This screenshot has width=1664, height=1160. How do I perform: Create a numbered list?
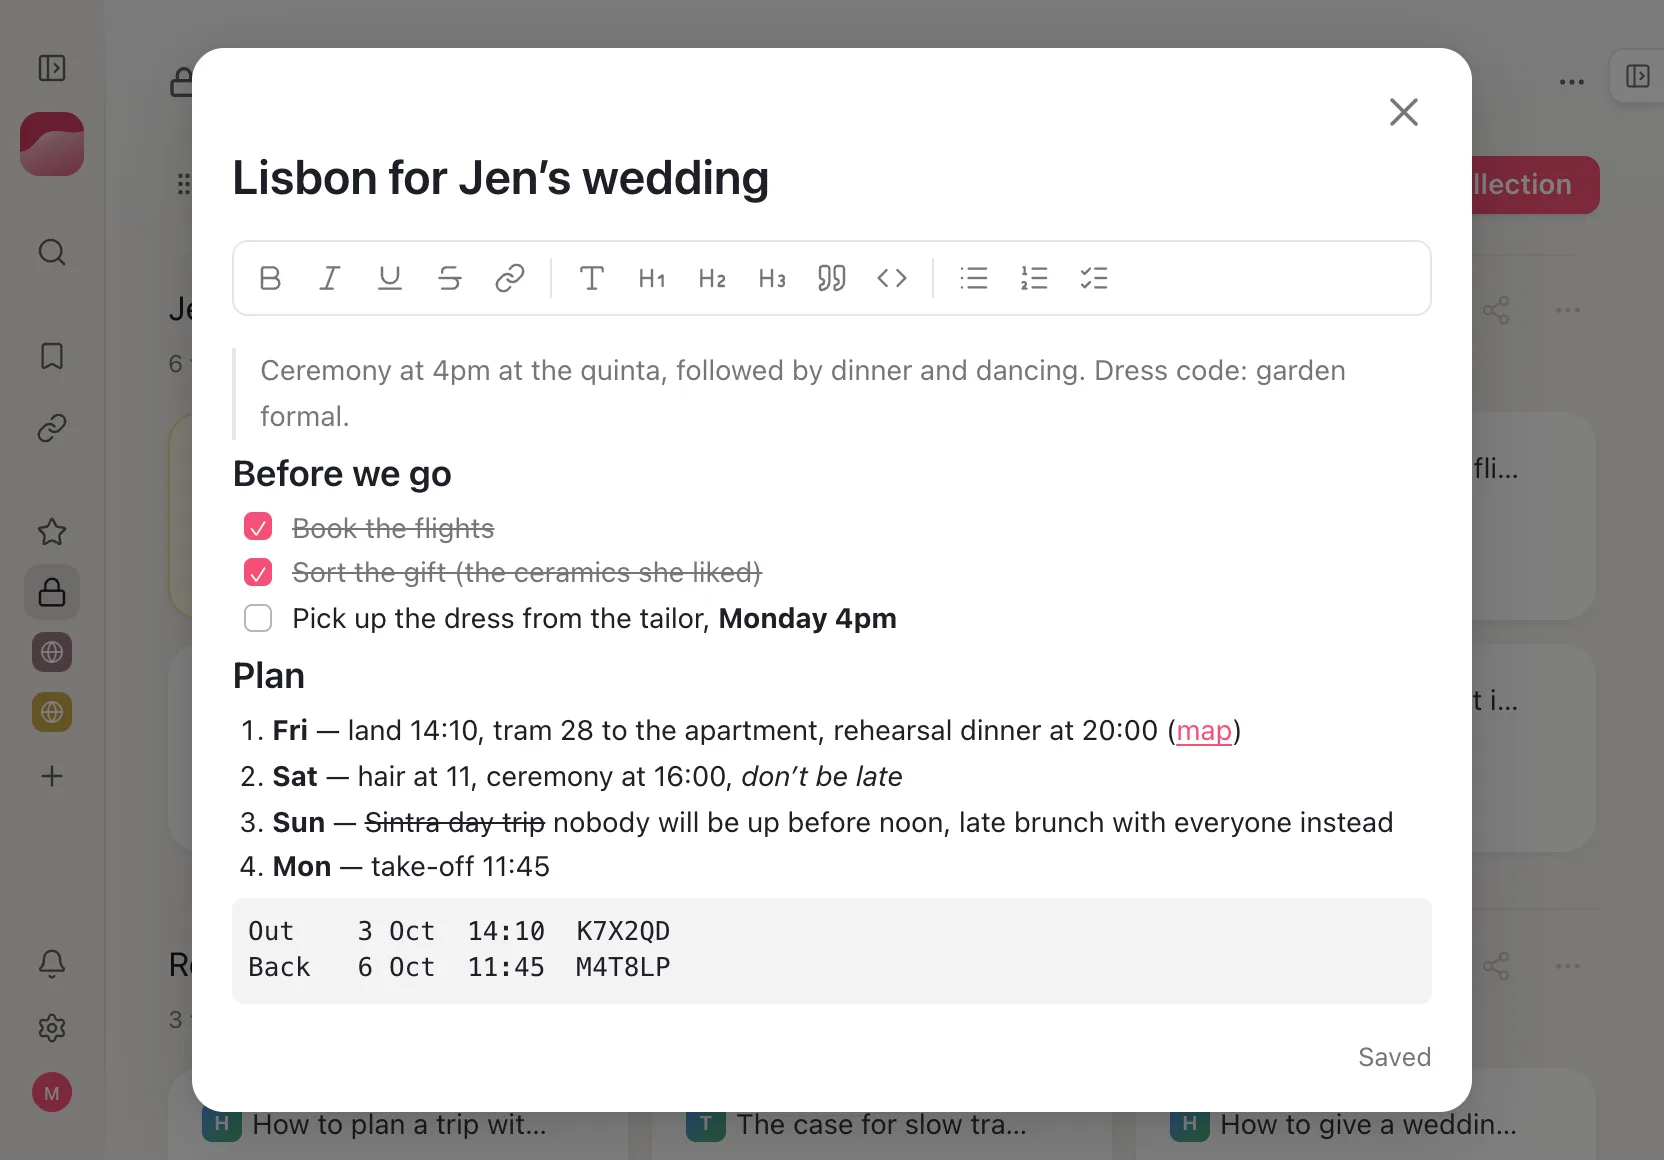pyautogui.click(x=1034, y=278)
